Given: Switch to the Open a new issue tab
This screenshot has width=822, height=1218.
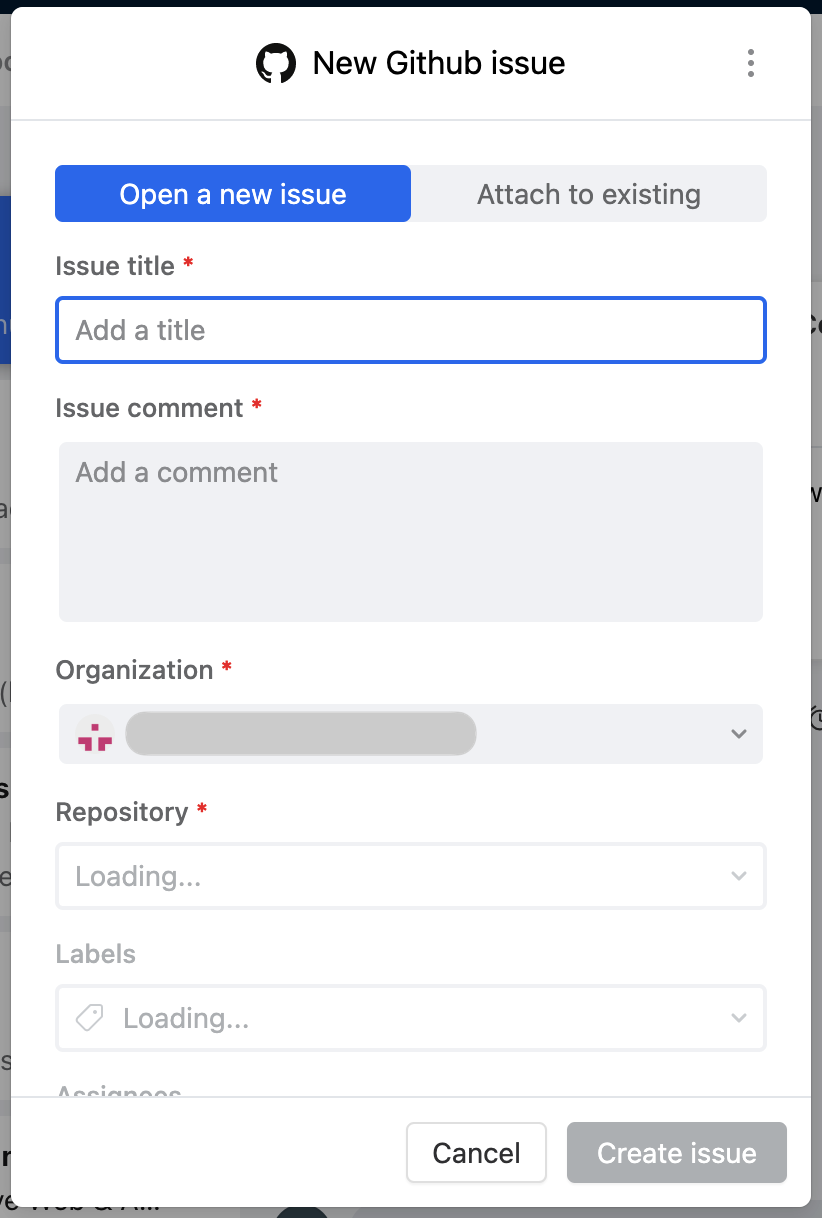Looking at the screenshot, I should (x=233, y=194).
